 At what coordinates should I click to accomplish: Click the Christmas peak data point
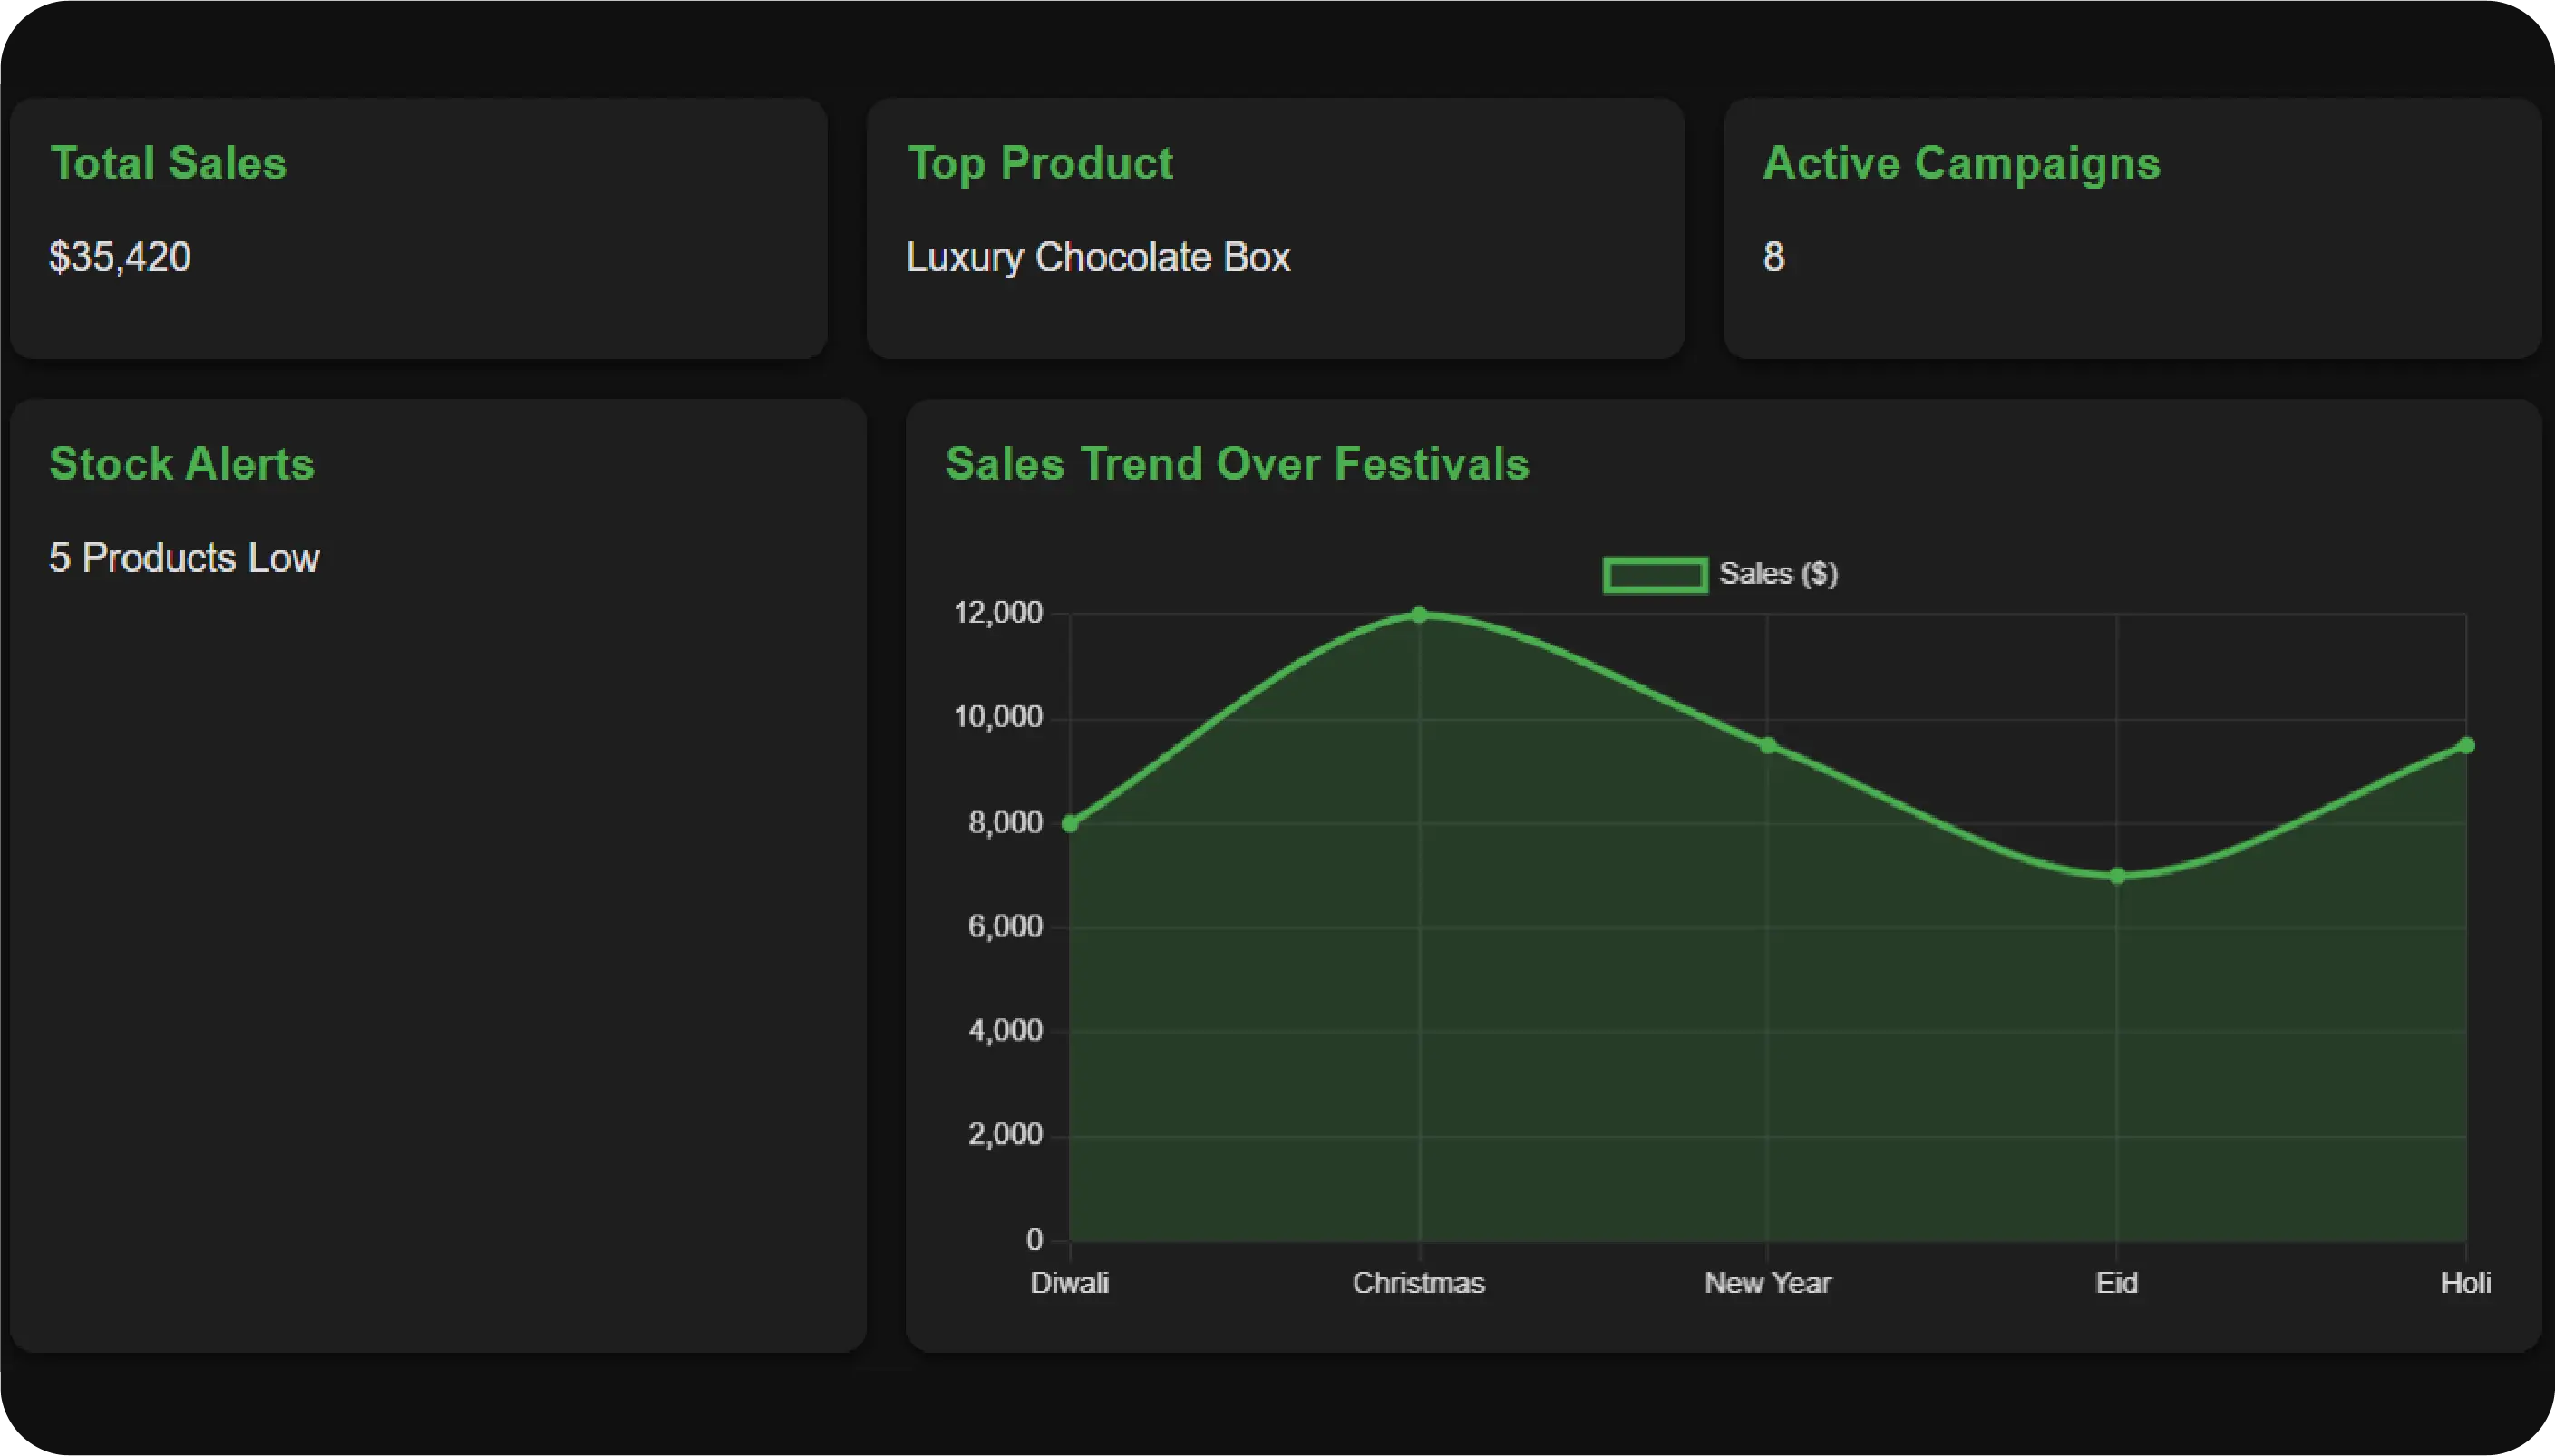click(x=1419, y=614)
